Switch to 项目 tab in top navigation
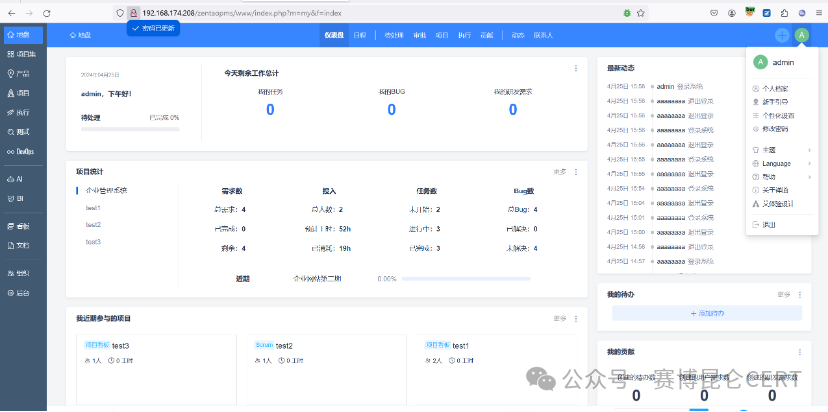This screenshot has width=828, height=412. [x=442, y=35]
